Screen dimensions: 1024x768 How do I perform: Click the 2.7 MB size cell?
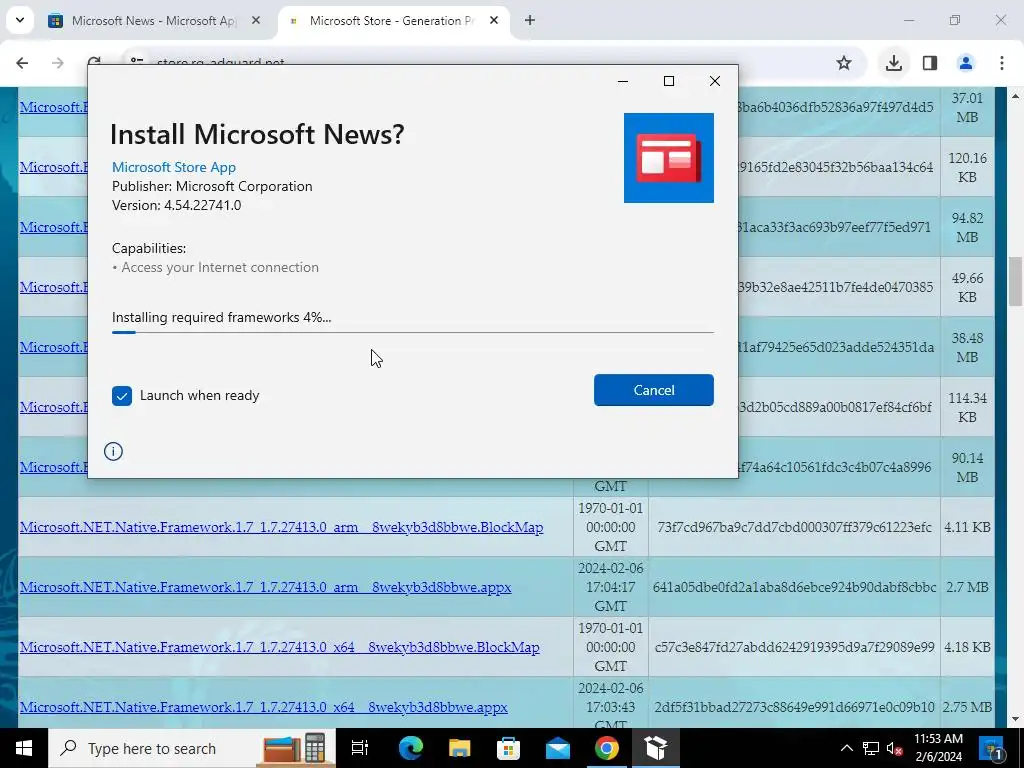tap(967, 587)
